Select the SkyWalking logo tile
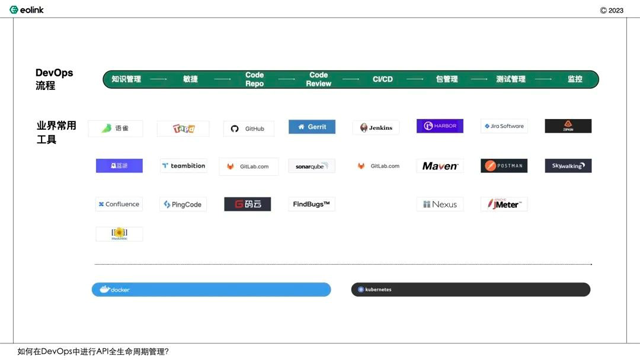Image resolution: width=640 pixels, height=360 pixels. tap(568, 166)
